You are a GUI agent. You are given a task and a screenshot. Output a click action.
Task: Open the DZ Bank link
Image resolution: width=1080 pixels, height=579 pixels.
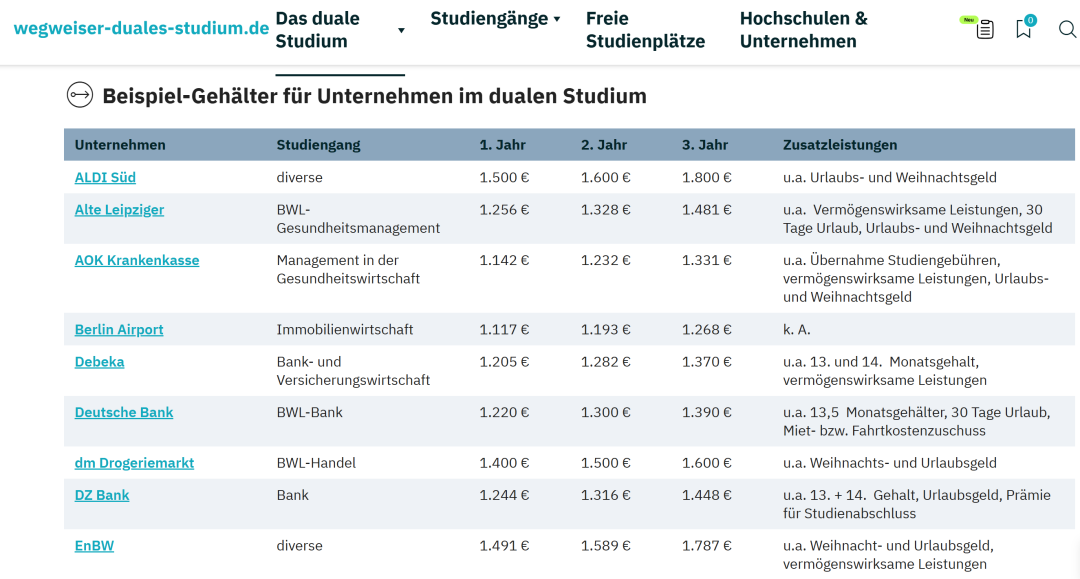(102, 495)
